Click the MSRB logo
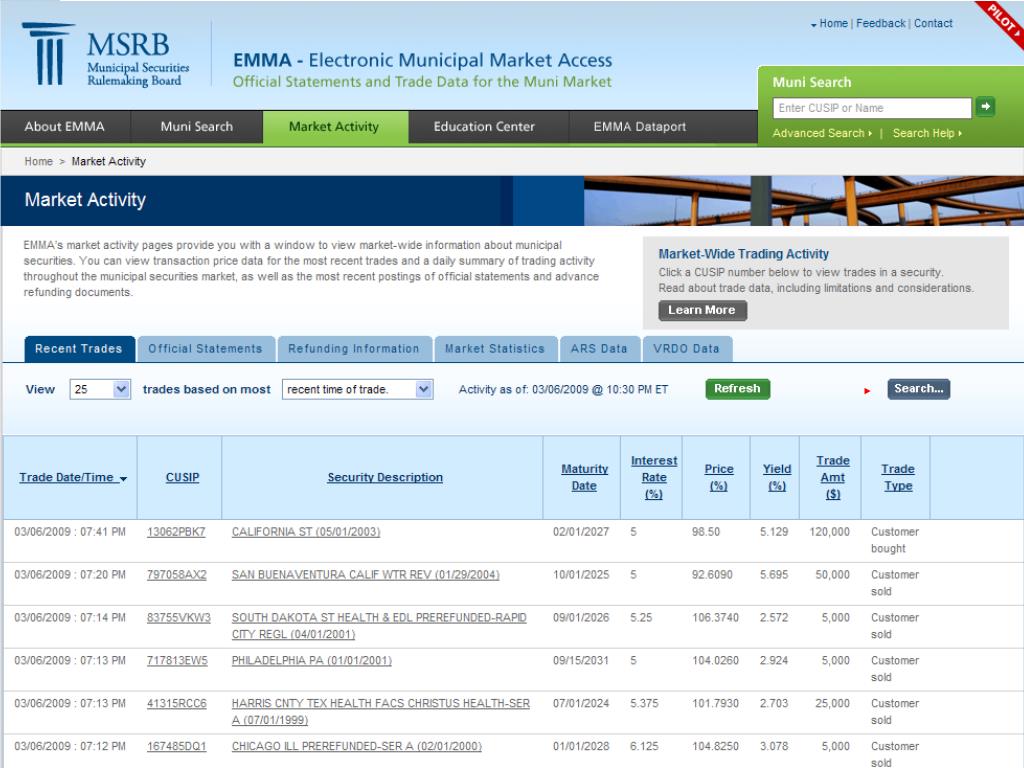Screen dimensions: 1024x768 (106, 56)
